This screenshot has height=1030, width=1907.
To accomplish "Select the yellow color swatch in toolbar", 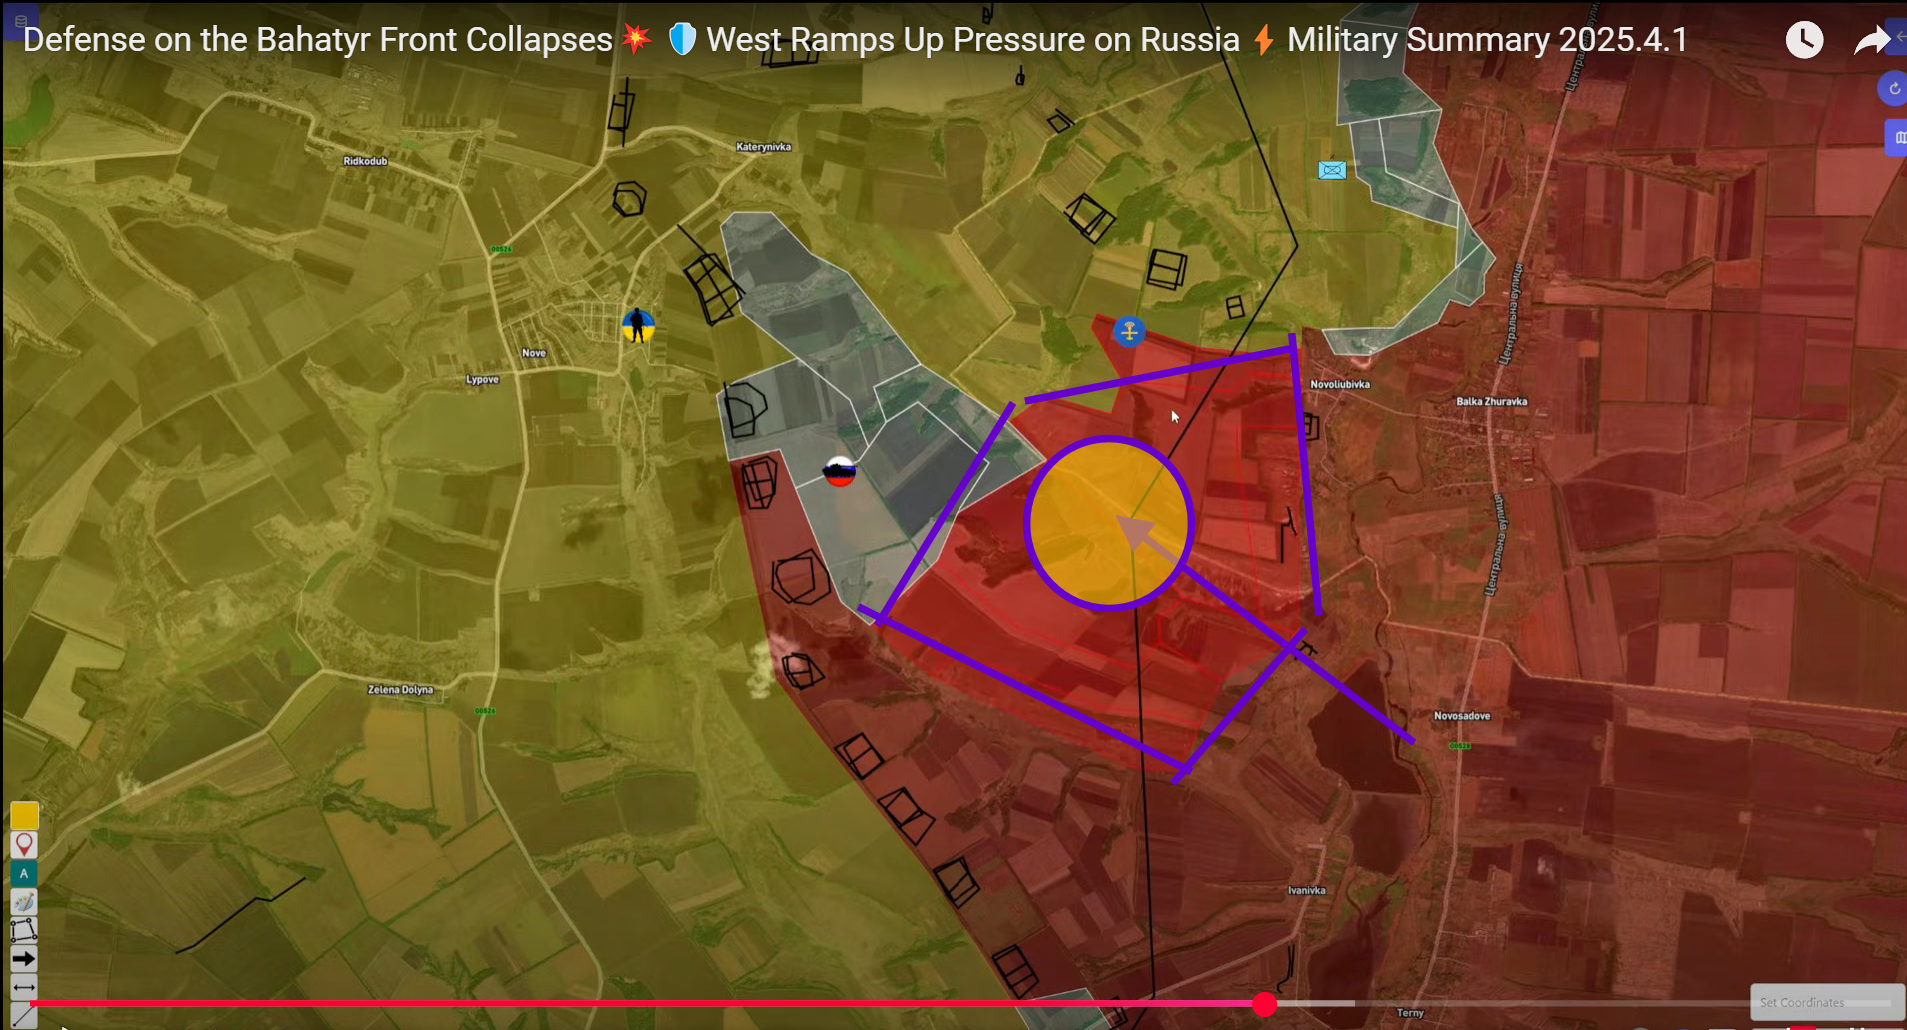I will 24,815.
